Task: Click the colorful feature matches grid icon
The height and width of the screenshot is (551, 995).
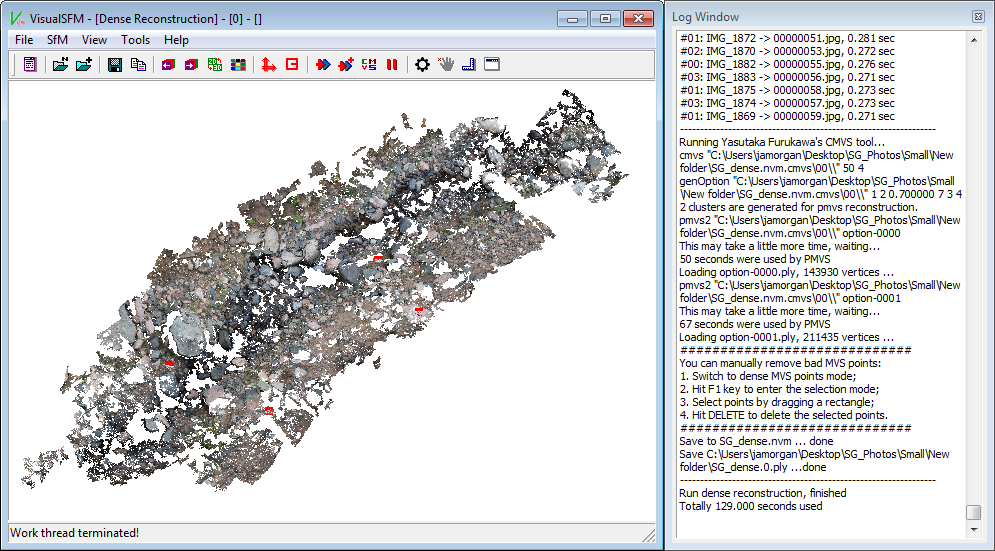Action: [x=238, y=64]
